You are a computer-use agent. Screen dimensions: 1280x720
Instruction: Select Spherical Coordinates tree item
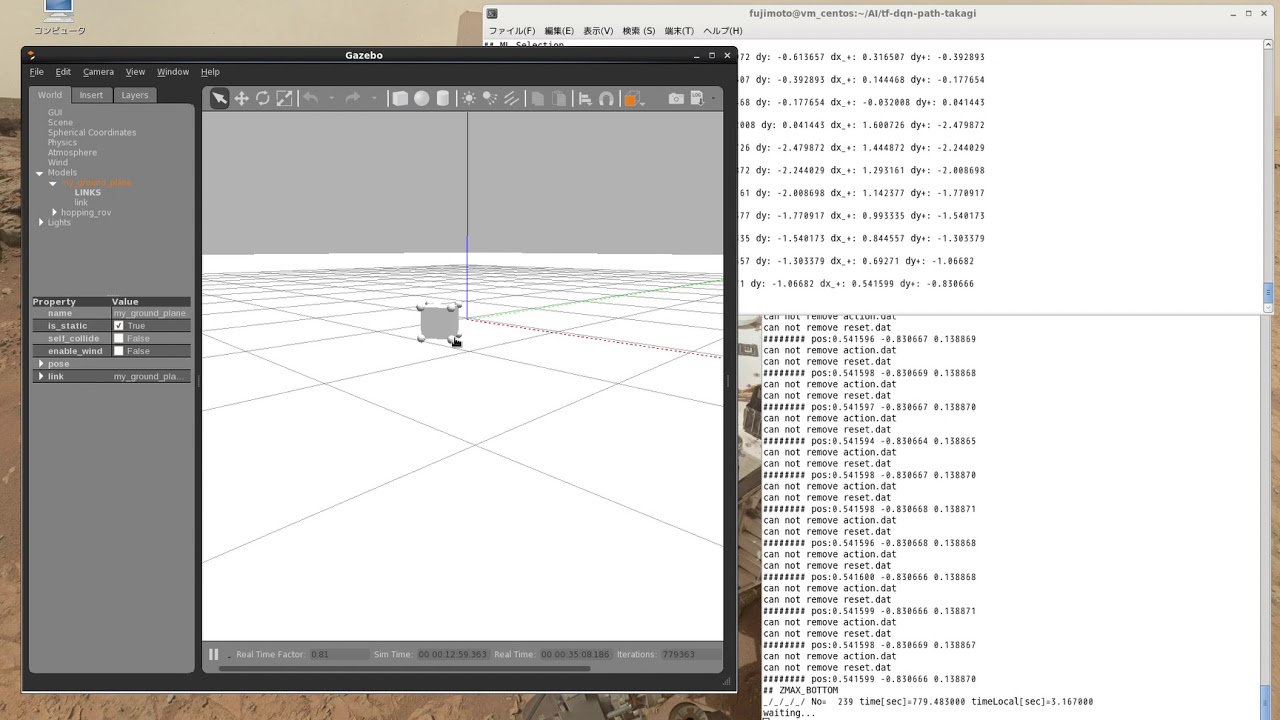click(x=92, y=132)
